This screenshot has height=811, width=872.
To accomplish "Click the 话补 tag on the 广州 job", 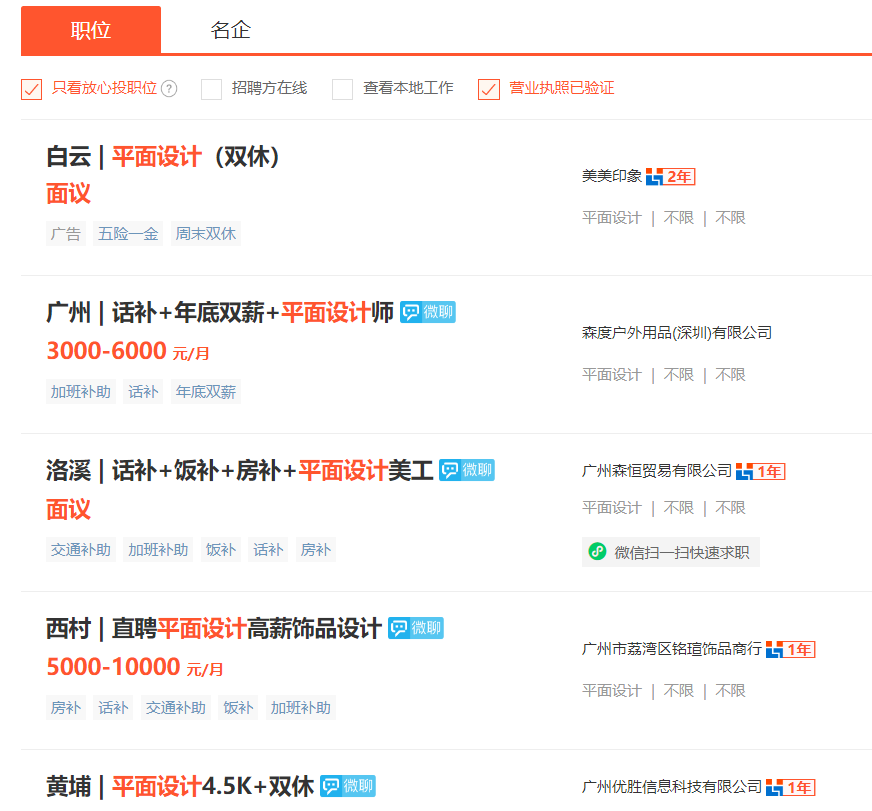I will pyautogui.click(x=143, y=392).
